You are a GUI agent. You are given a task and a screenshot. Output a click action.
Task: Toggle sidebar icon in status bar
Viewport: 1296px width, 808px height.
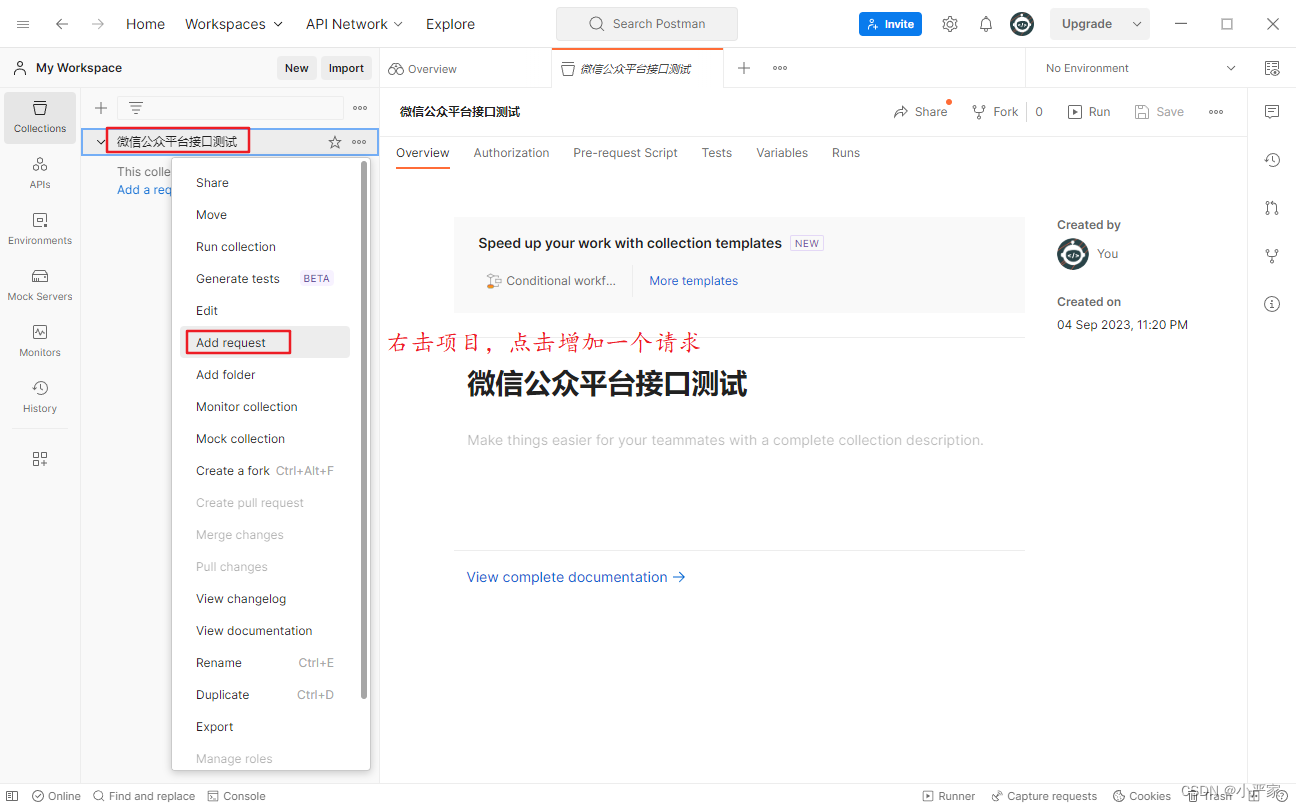pyautogui.click(x=12, y=796)
